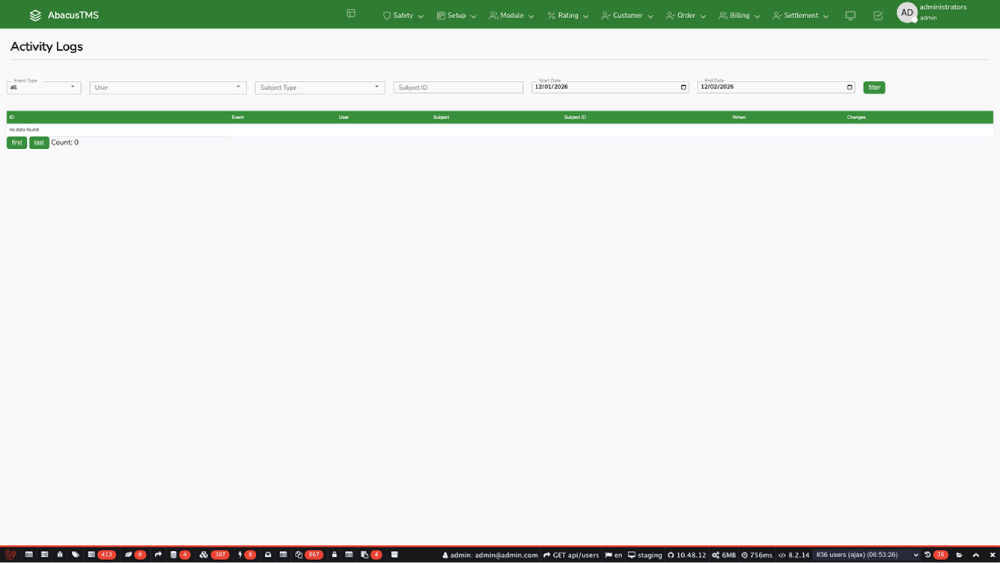Expand the Event Type dropdown
This screenshot has height=563, width=1000.
(x=44, y=87)
